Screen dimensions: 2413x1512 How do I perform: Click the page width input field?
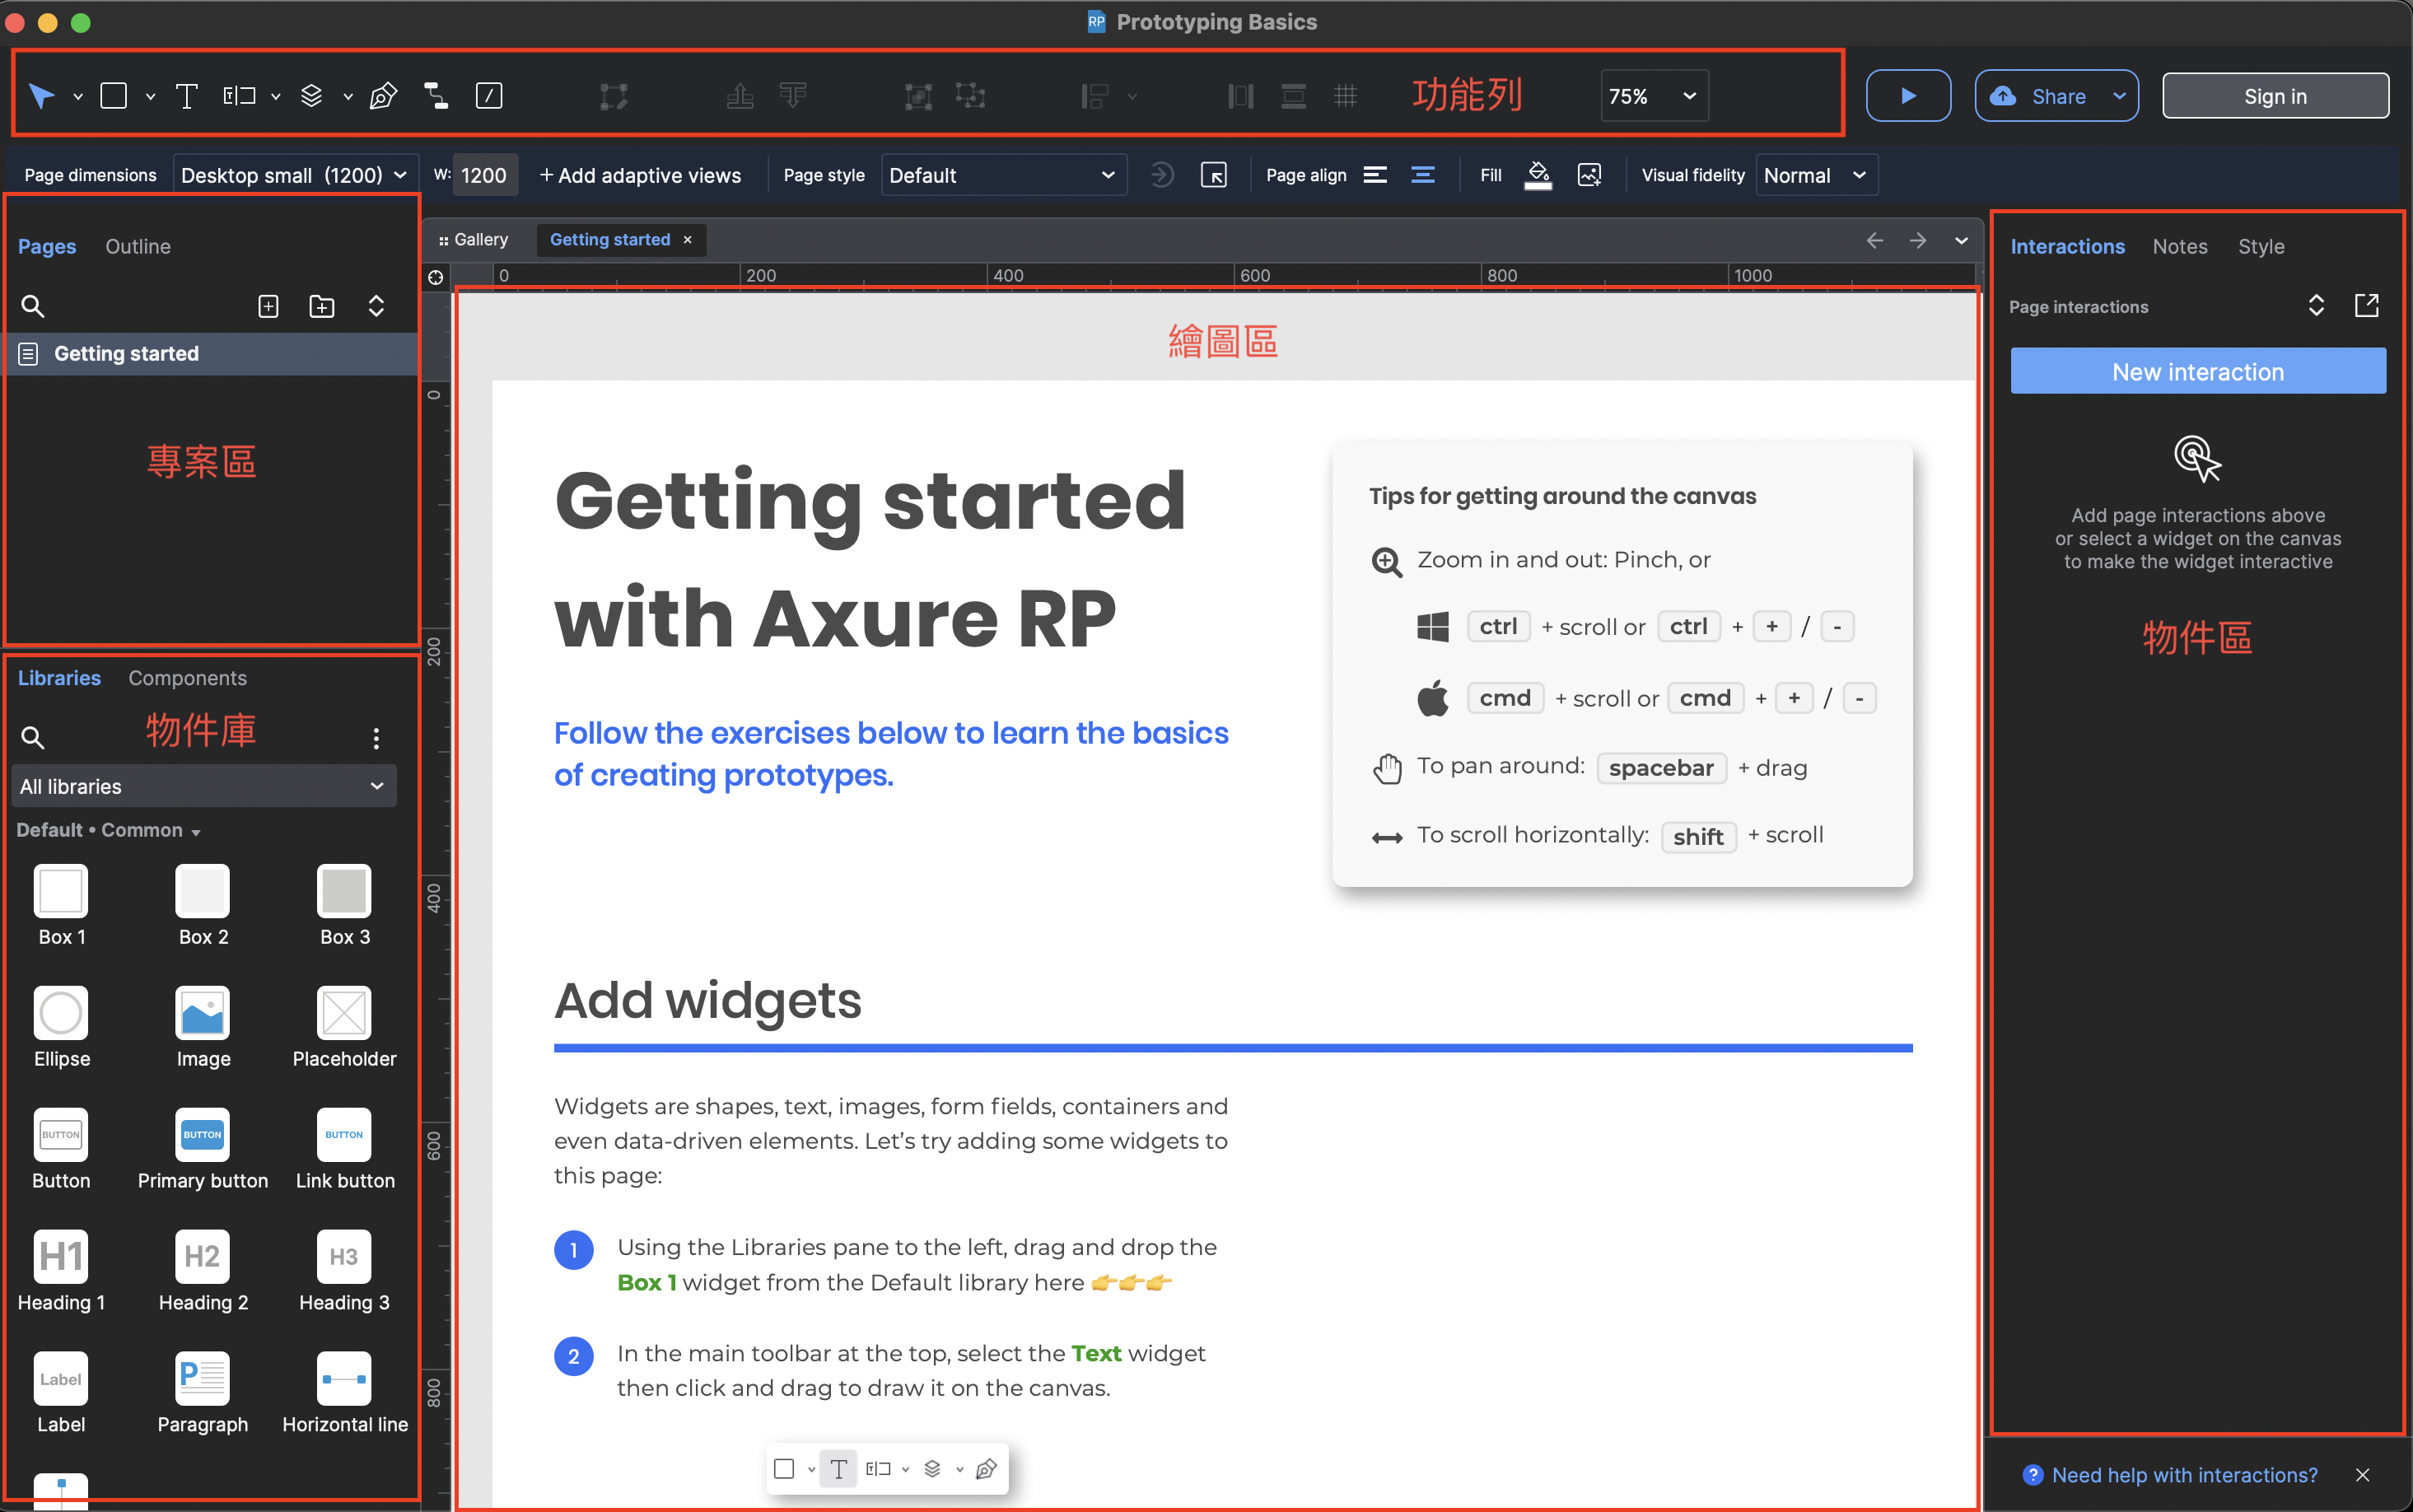tap(484, 175)
